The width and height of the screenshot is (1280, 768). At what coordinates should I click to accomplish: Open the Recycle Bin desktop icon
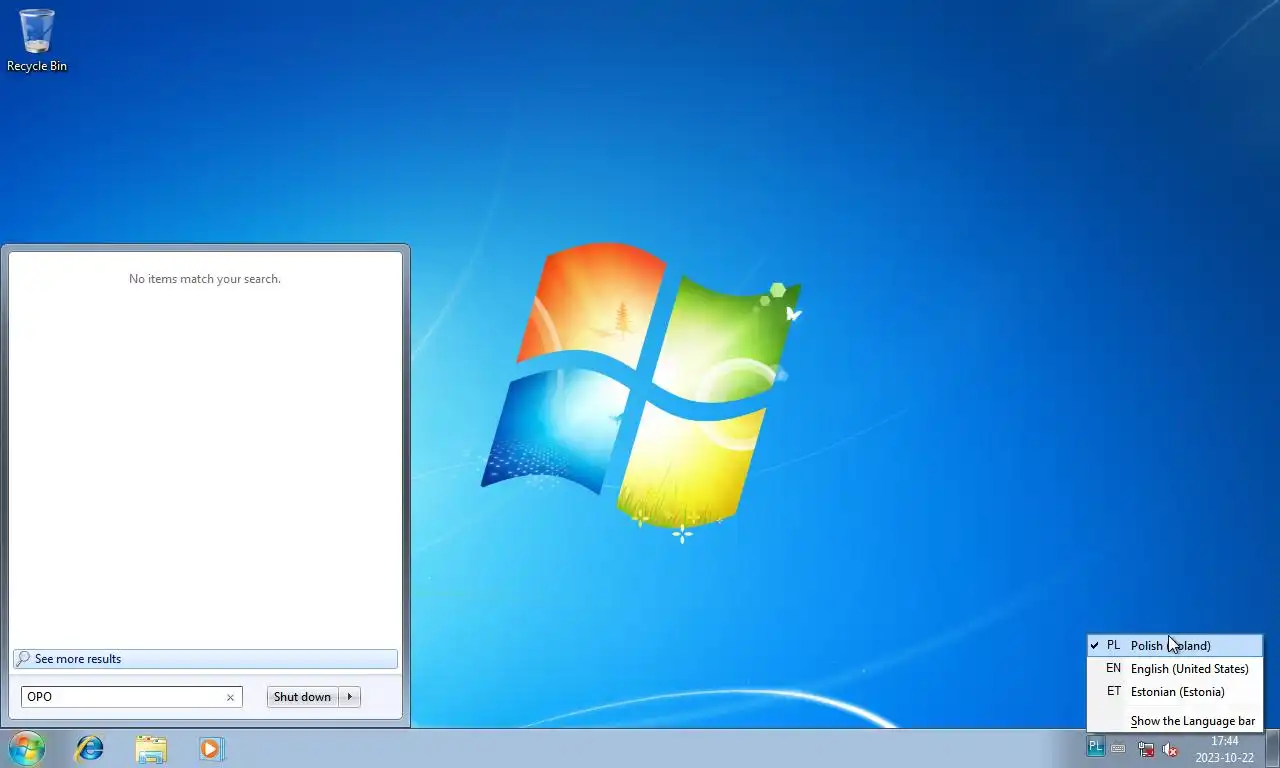(x=37, y=40)
